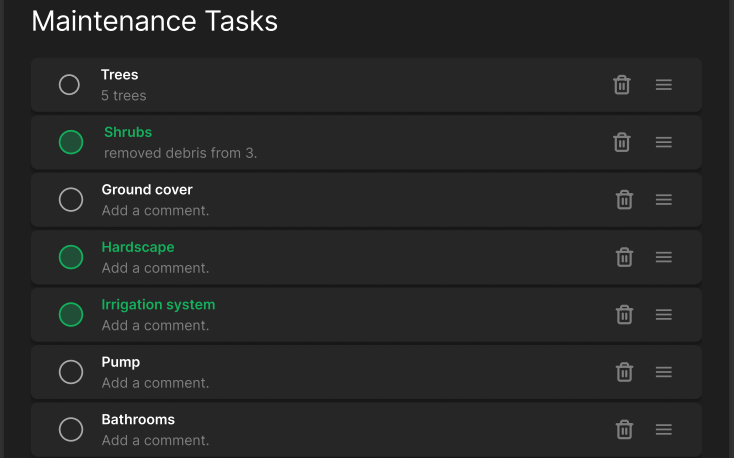Delete the Shrubs task with trash icon

[622, 142]
